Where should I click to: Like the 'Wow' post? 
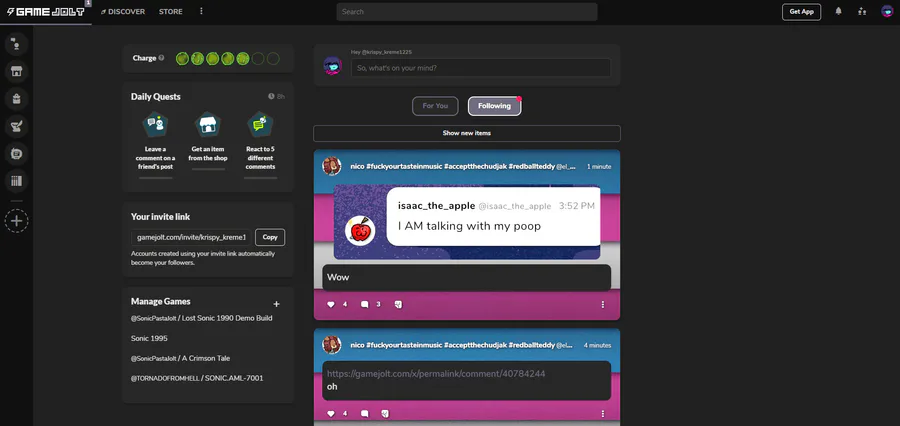[331, 305]
